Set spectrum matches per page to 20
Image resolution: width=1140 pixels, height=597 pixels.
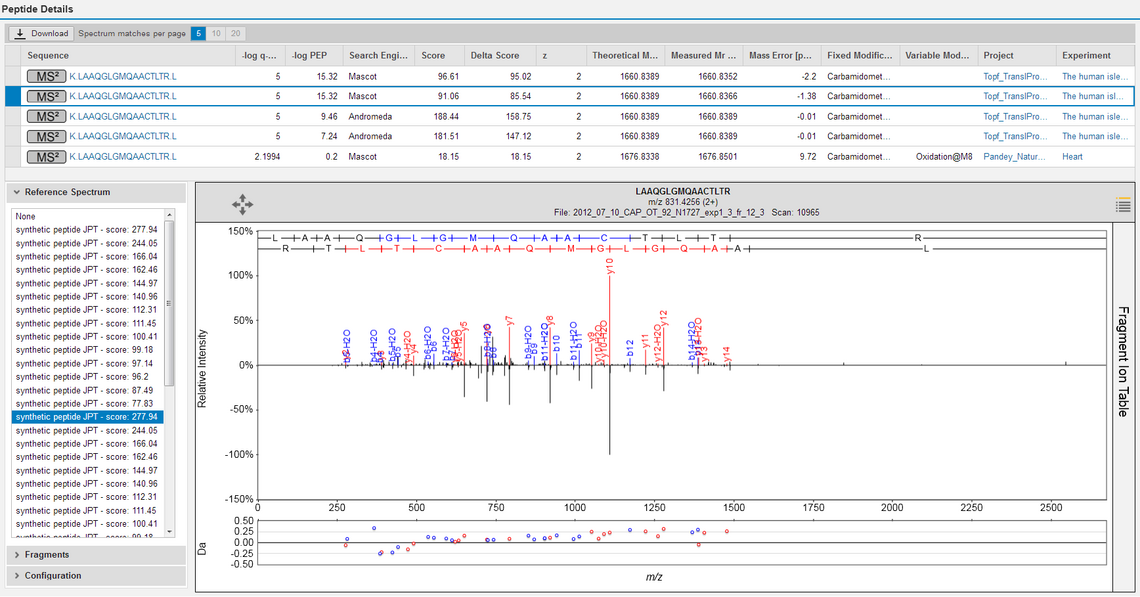(x=236, y=33)
